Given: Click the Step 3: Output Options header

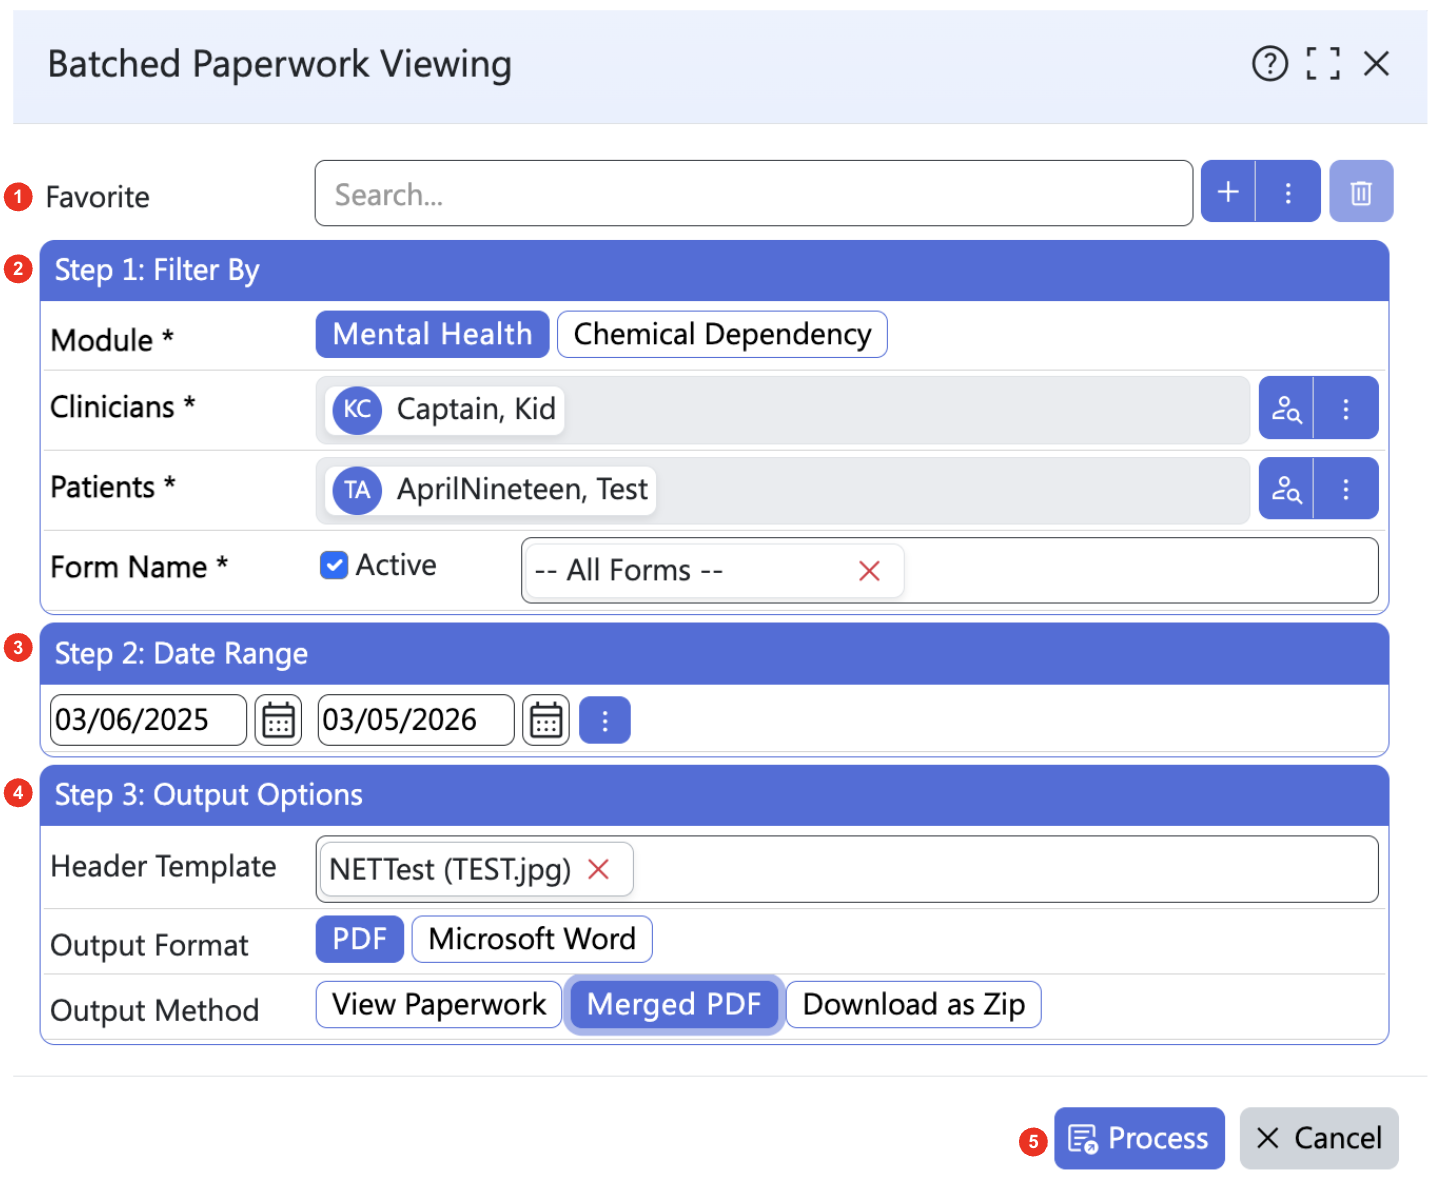Looking at the screenshot, I should 714,795.
